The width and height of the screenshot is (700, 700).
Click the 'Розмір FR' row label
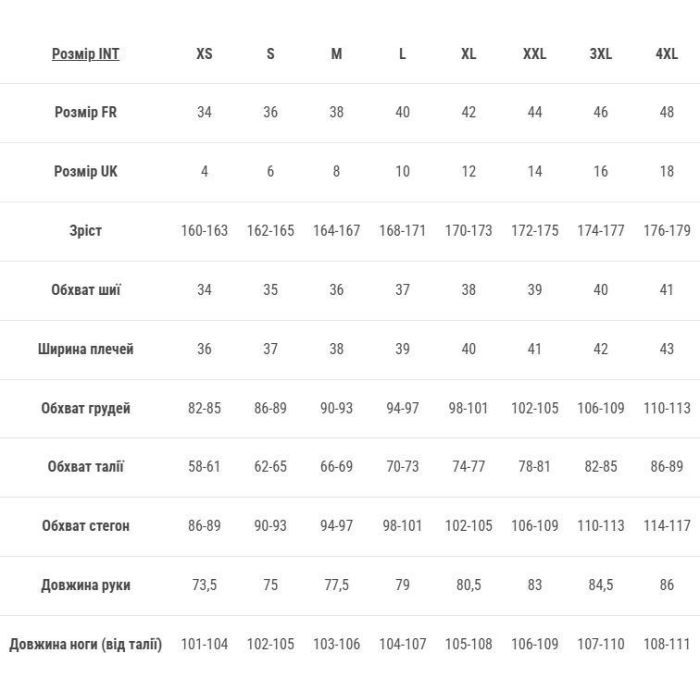pos(85,112)
